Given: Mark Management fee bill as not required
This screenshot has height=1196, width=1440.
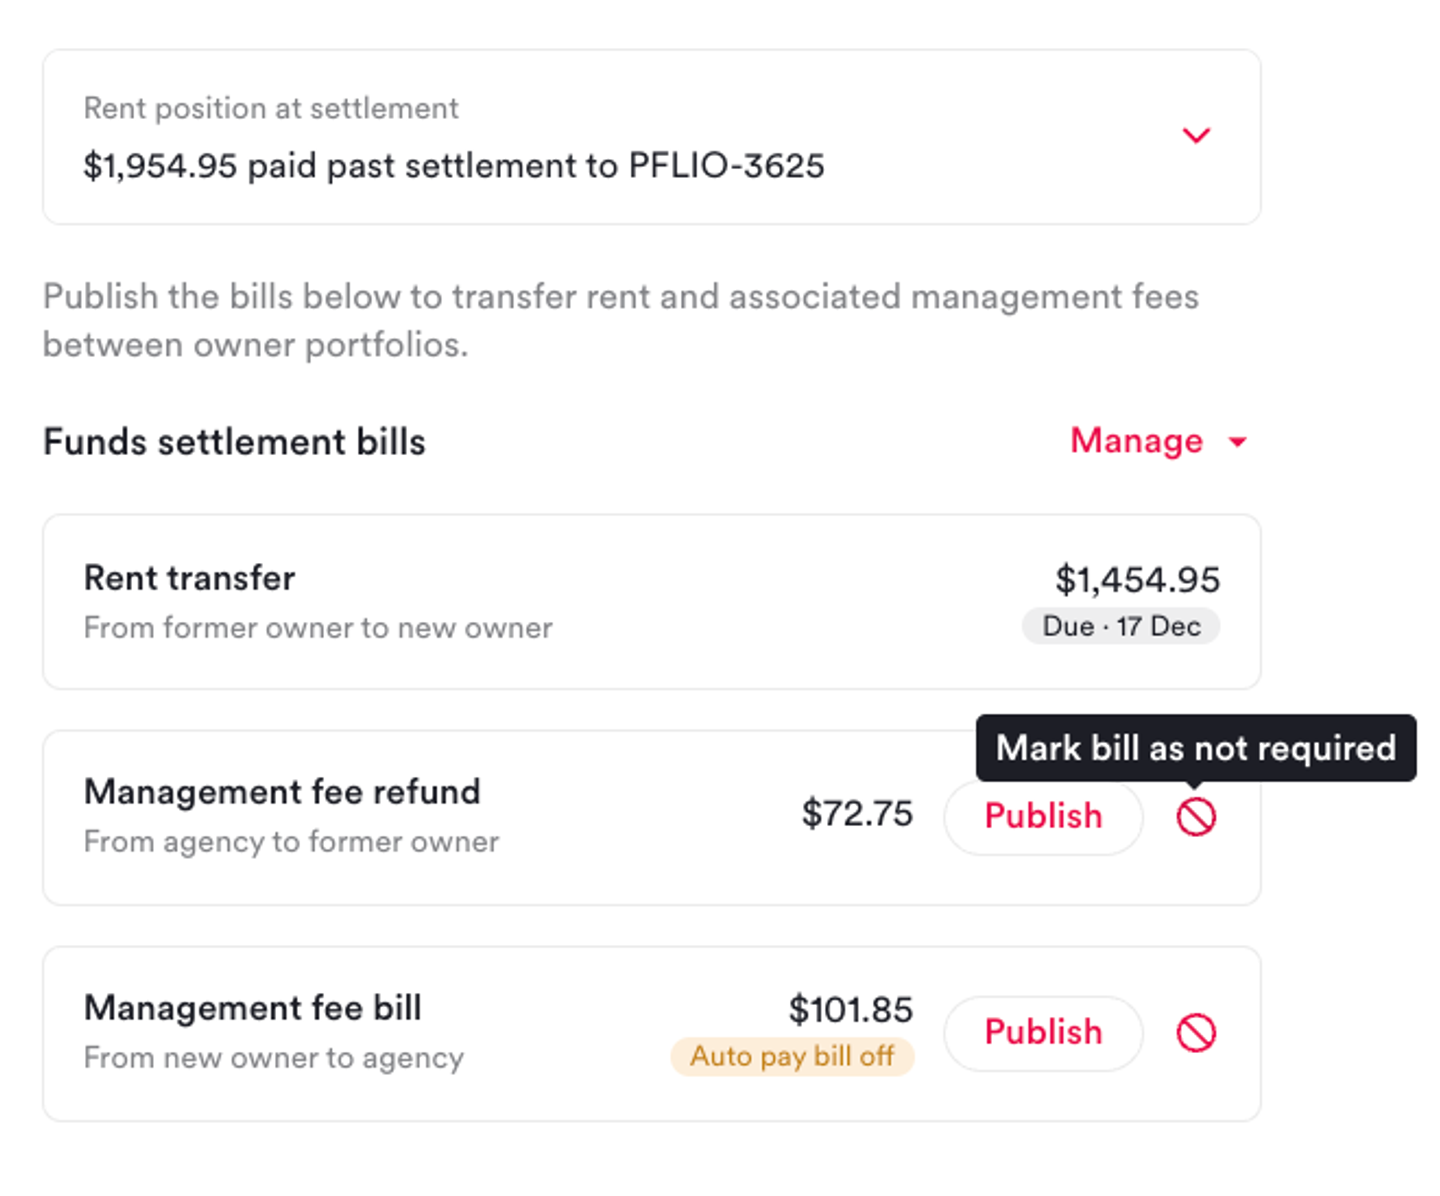Looking at the screenshot, I should click(1196, 1033).
